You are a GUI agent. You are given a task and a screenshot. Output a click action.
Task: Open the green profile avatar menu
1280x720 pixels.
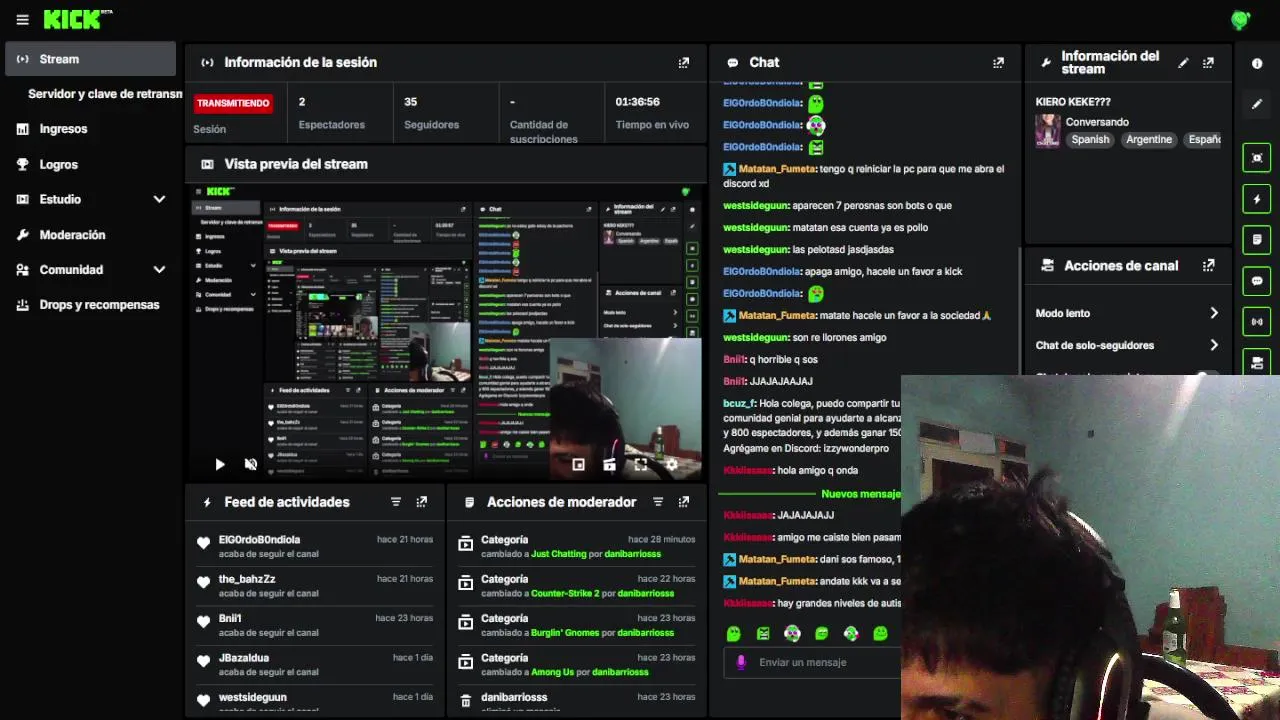(x=1240, y=19)
